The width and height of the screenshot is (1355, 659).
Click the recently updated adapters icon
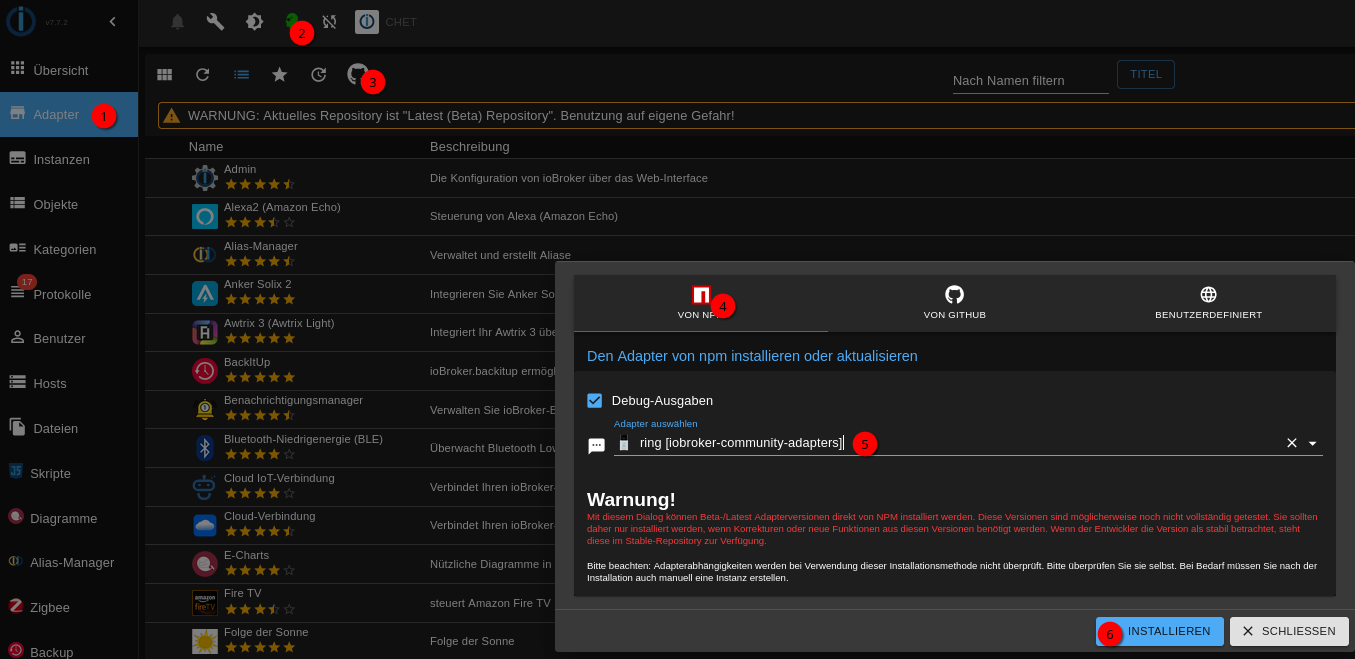pyautogui.click(x=318, y=74)
